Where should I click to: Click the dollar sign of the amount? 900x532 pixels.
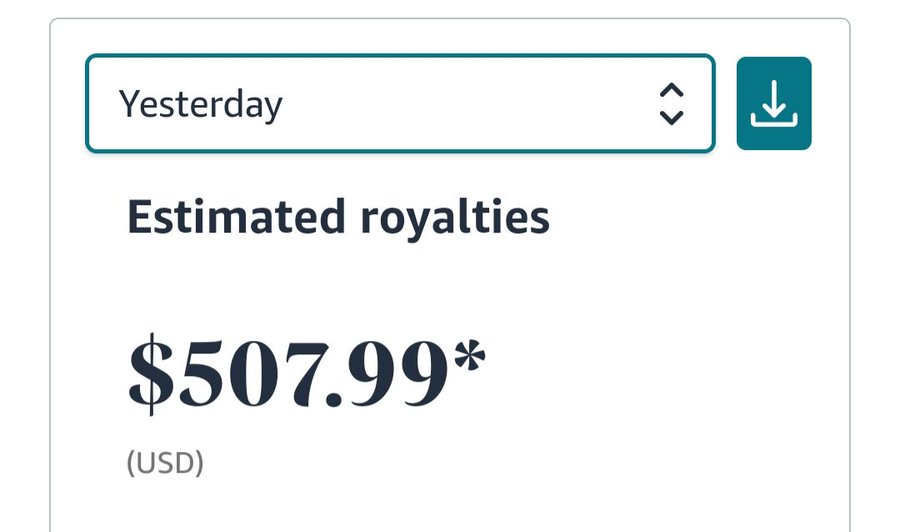[150, 374]
